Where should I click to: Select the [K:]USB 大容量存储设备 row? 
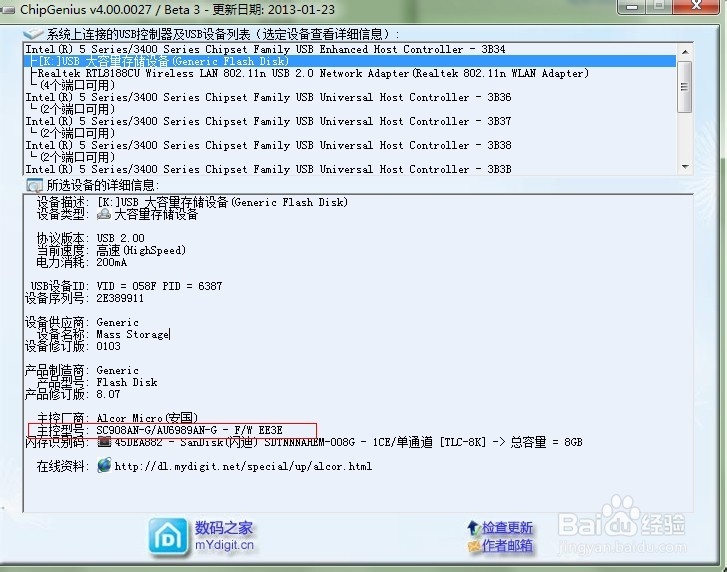point(350,61)
